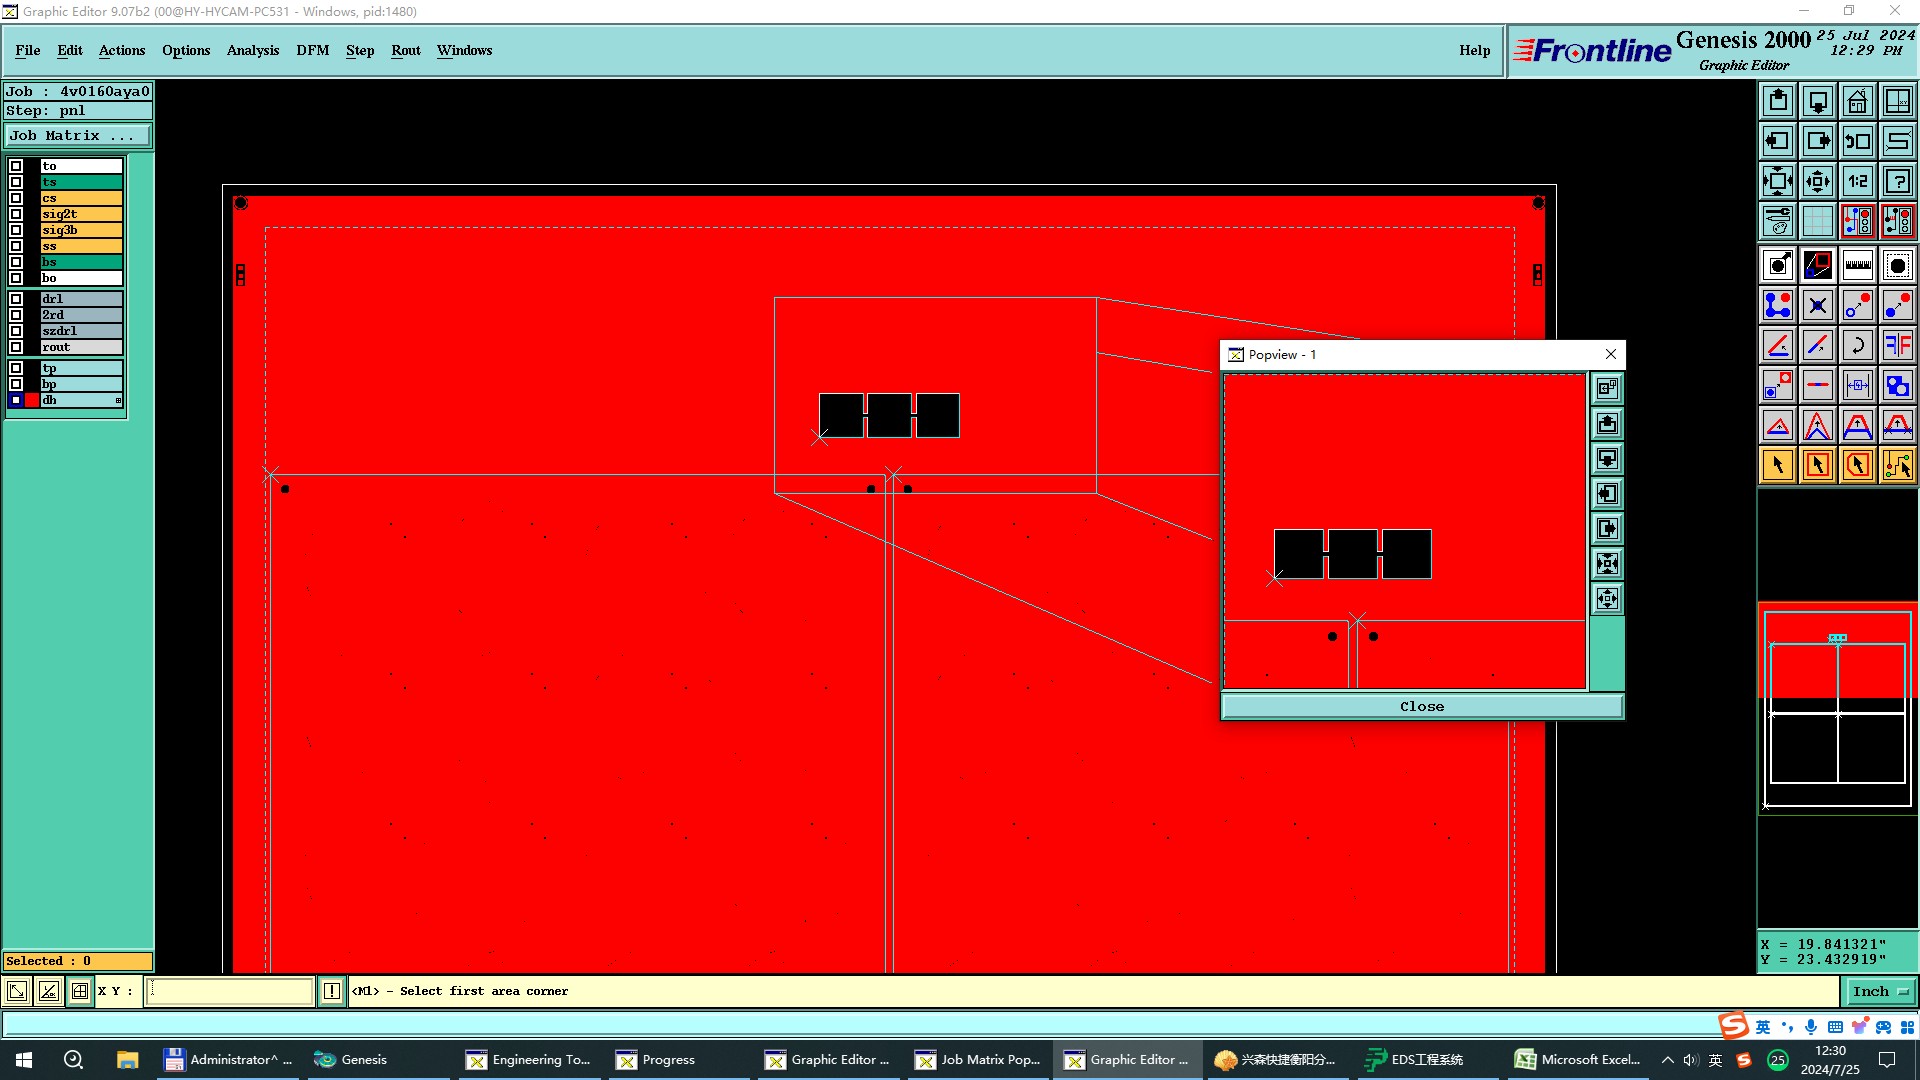Click the 1:2 zoom scale icon
The image size is (1920, 1080).
click(x=1857, y=181)
